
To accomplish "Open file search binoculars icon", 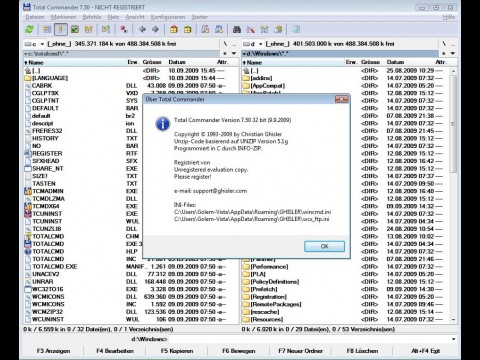I will 237,29.
